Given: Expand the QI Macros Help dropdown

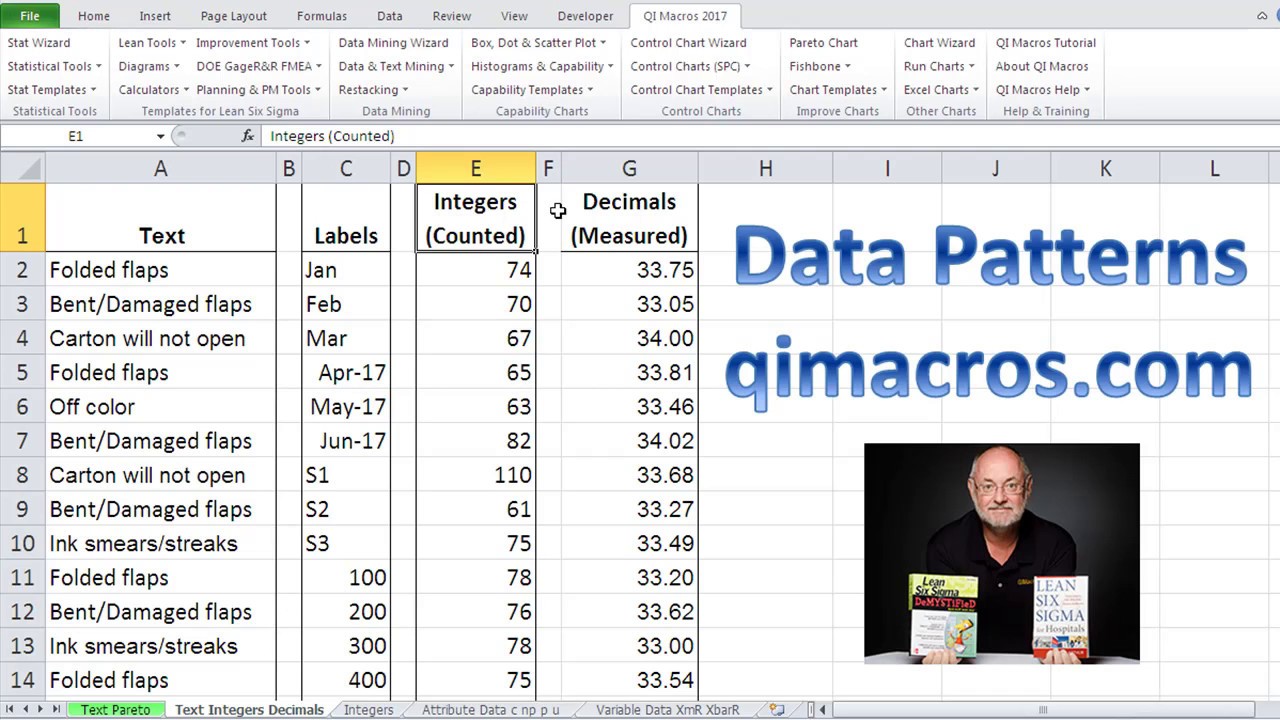Looking at the screenshot, I should pos(1043,90).
